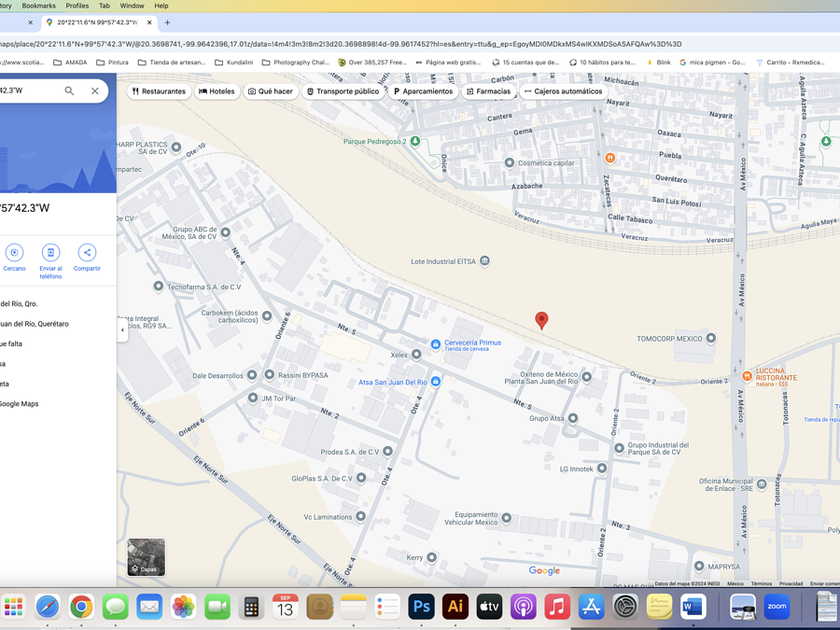This screenshot has width=840, height=630.
Task: Click the Atsa San Juan Del Río pin
Action: [436, 381]
